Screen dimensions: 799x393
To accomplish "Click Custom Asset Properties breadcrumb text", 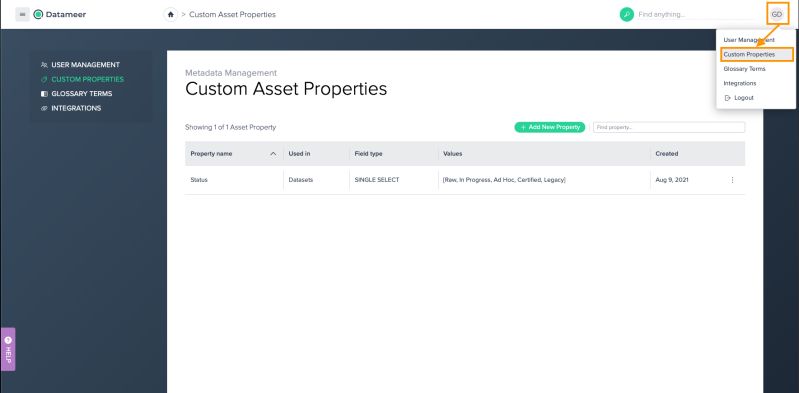I will 232,15.
